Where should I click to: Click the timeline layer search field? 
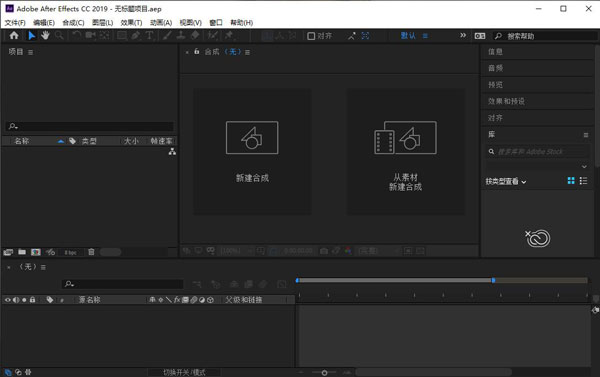point(122,284)
